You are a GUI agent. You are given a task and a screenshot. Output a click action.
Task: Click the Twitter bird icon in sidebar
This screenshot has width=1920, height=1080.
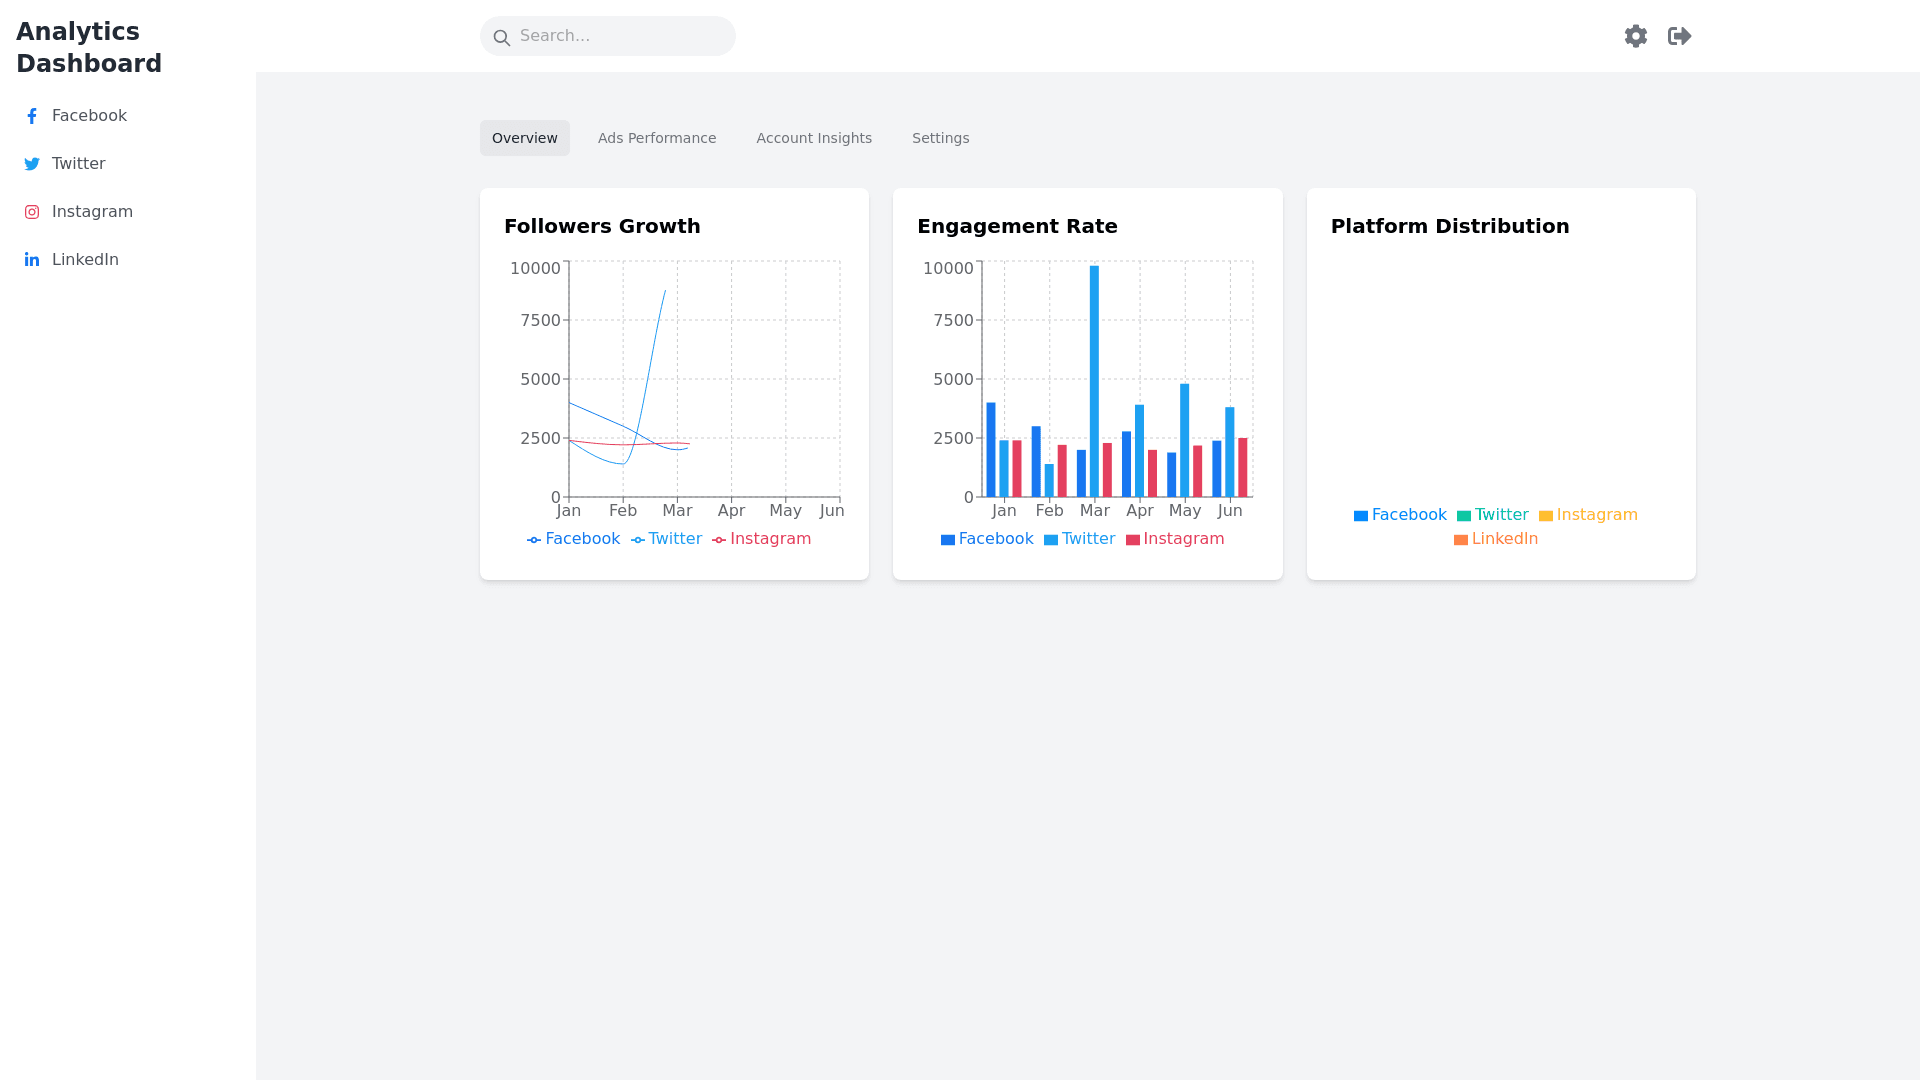32,164
